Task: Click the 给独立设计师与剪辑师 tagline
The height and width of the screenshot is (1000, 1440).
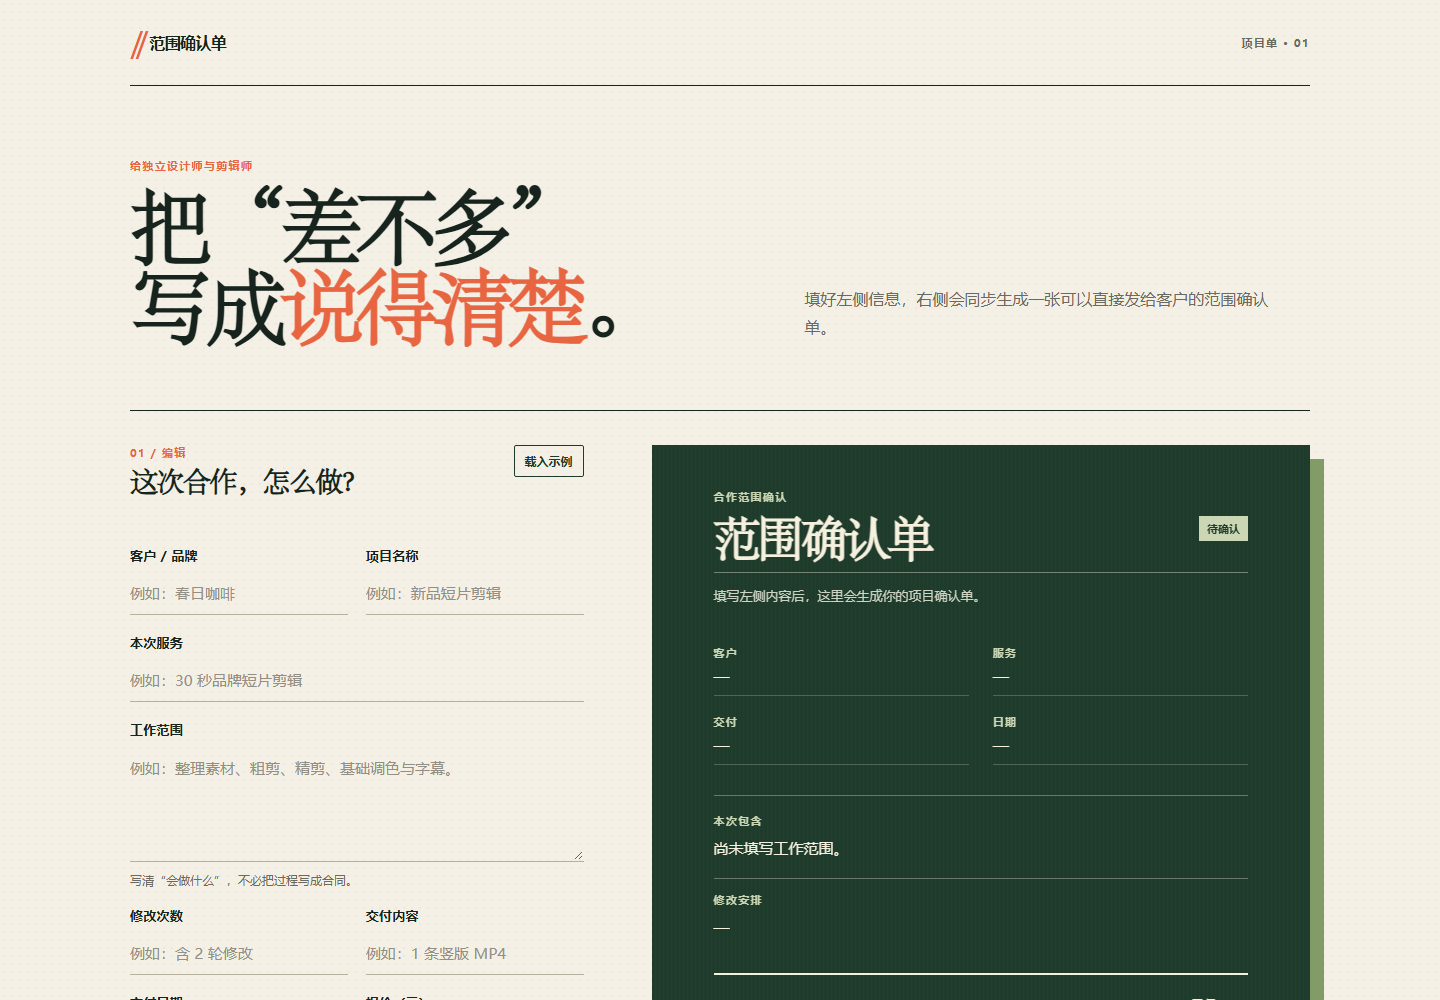Action: (191, 166)
